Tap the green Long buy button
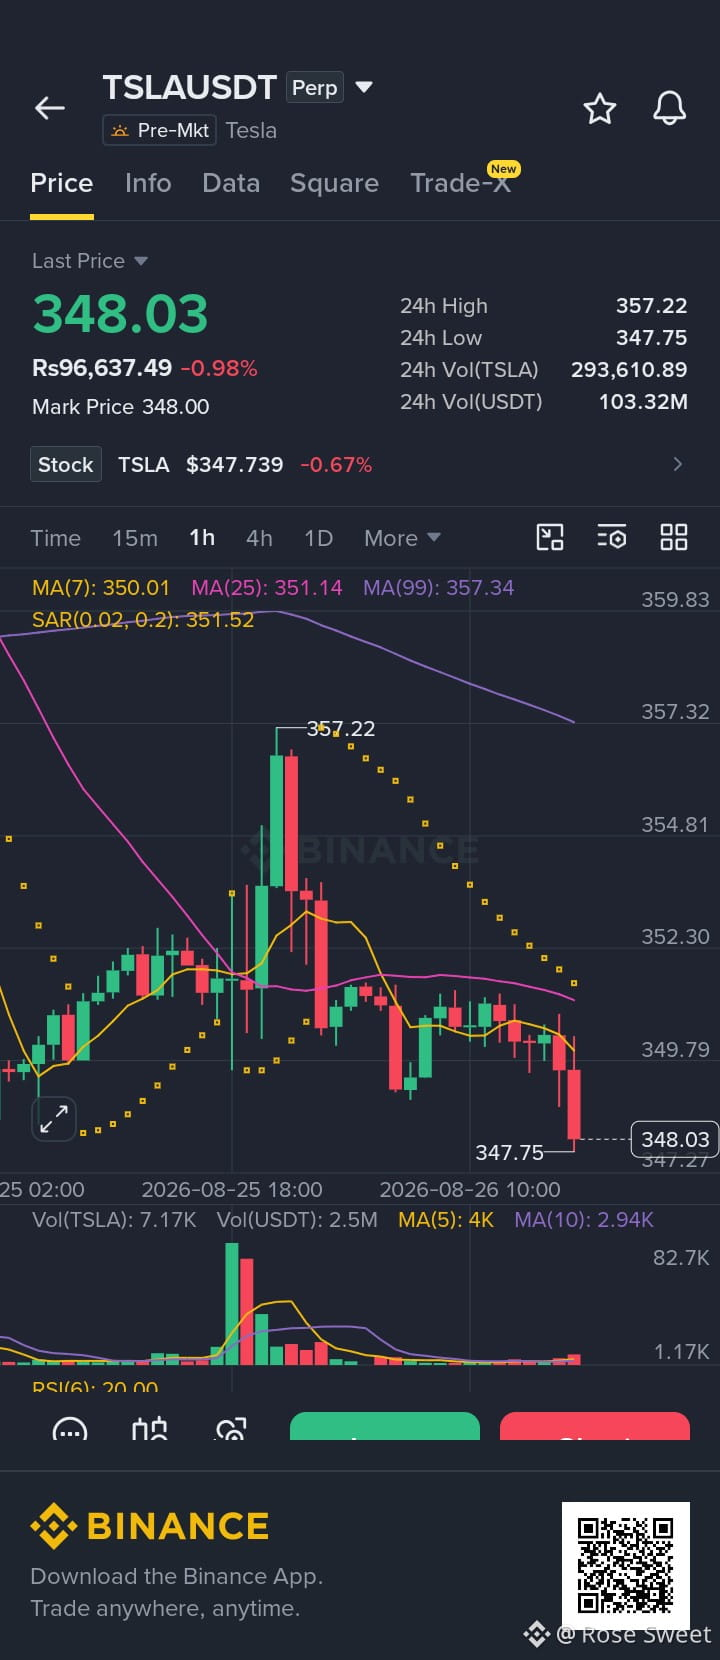 point(385,1427)
